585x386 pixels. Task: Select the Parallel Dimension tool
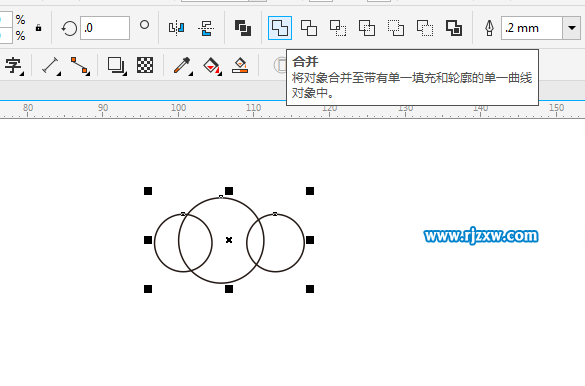[51, 66]
